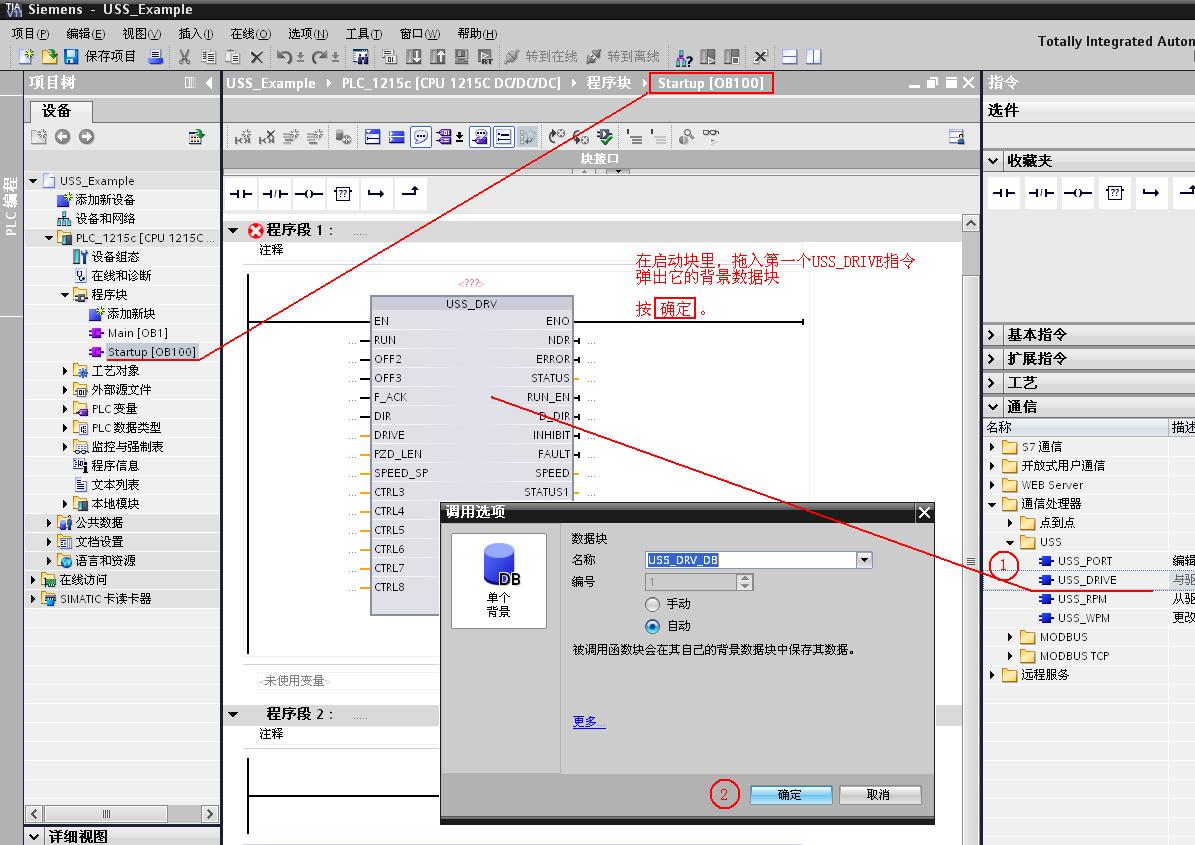Start the CPU using the toolbar icon
Screen dimensions: 1195x845
(x=708, y=56)
